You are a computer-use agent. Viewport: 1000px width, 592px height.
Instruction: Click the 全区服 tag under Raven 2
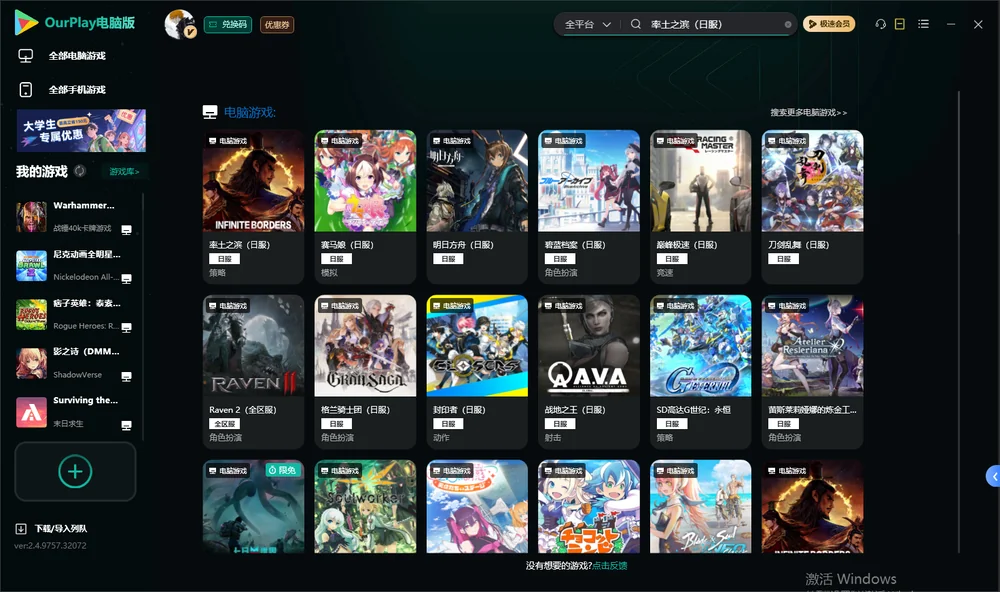tap(224, 424)
